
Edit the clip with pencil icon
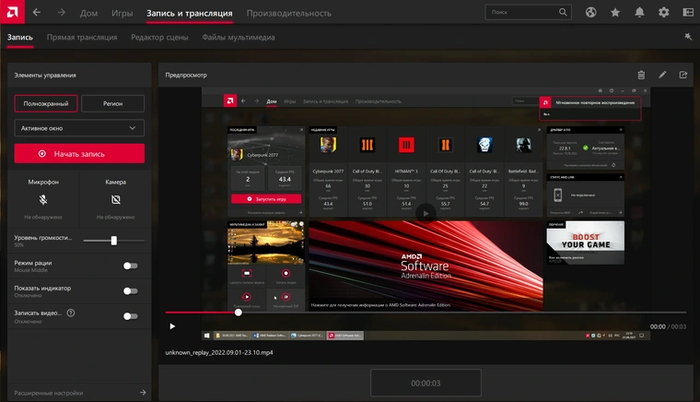point(662,74)
